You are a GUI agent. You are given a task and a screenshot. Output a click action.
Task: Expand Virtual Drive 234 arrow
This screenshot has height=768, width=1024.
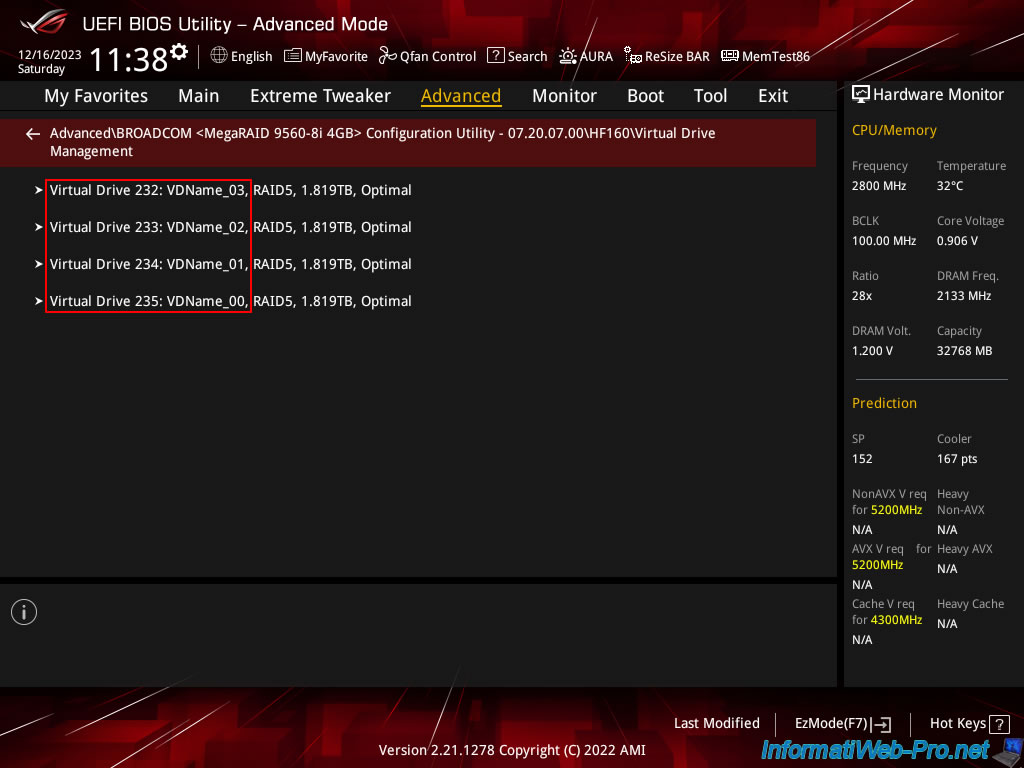click(39, 264)
